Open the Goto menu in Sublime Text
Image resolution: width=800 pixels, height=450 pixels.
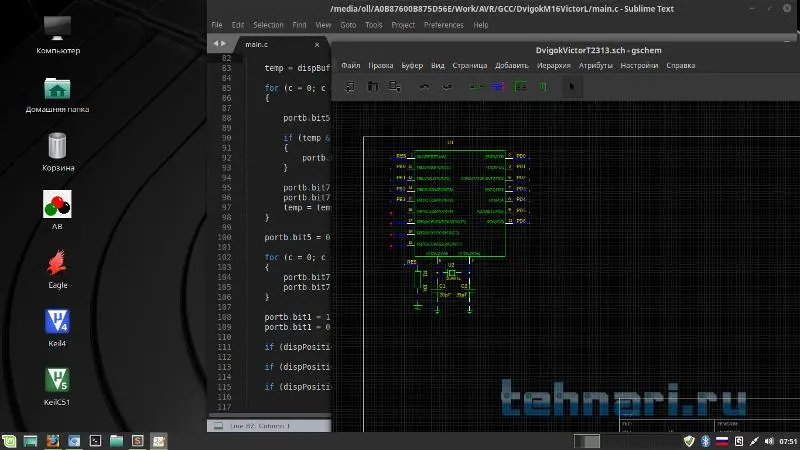[x=348, y=25]
